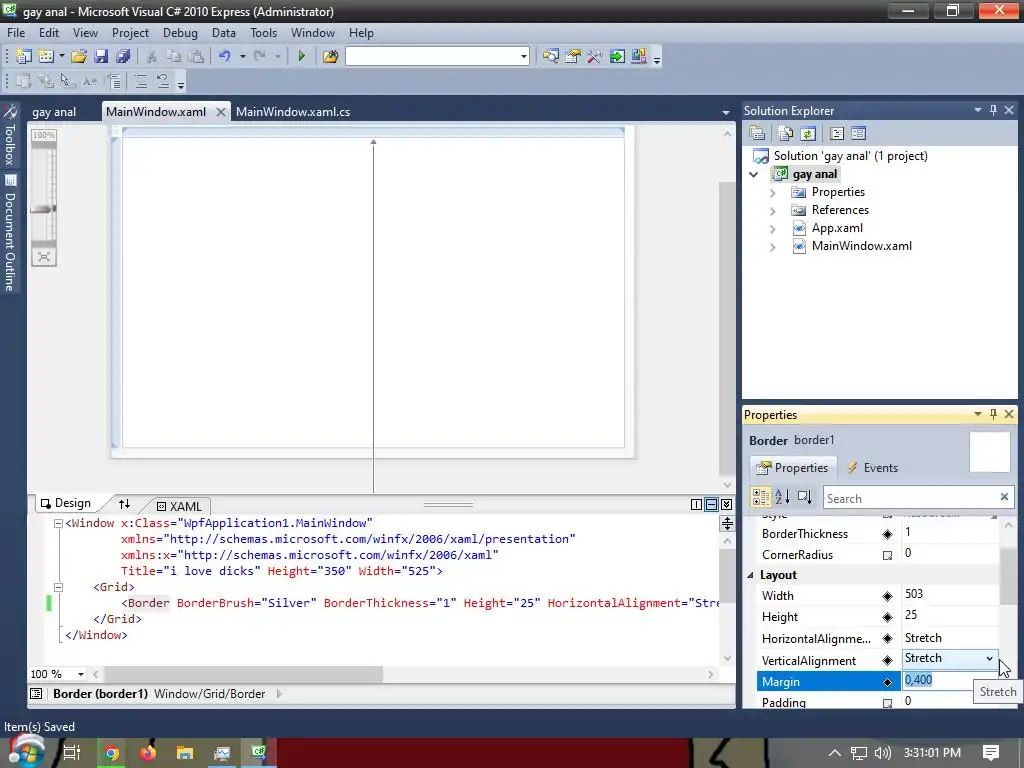This screenshot has width=1024, height=768.
Task: Open the Tools menu
Action: pyautogui.click(x=263, y=33)
